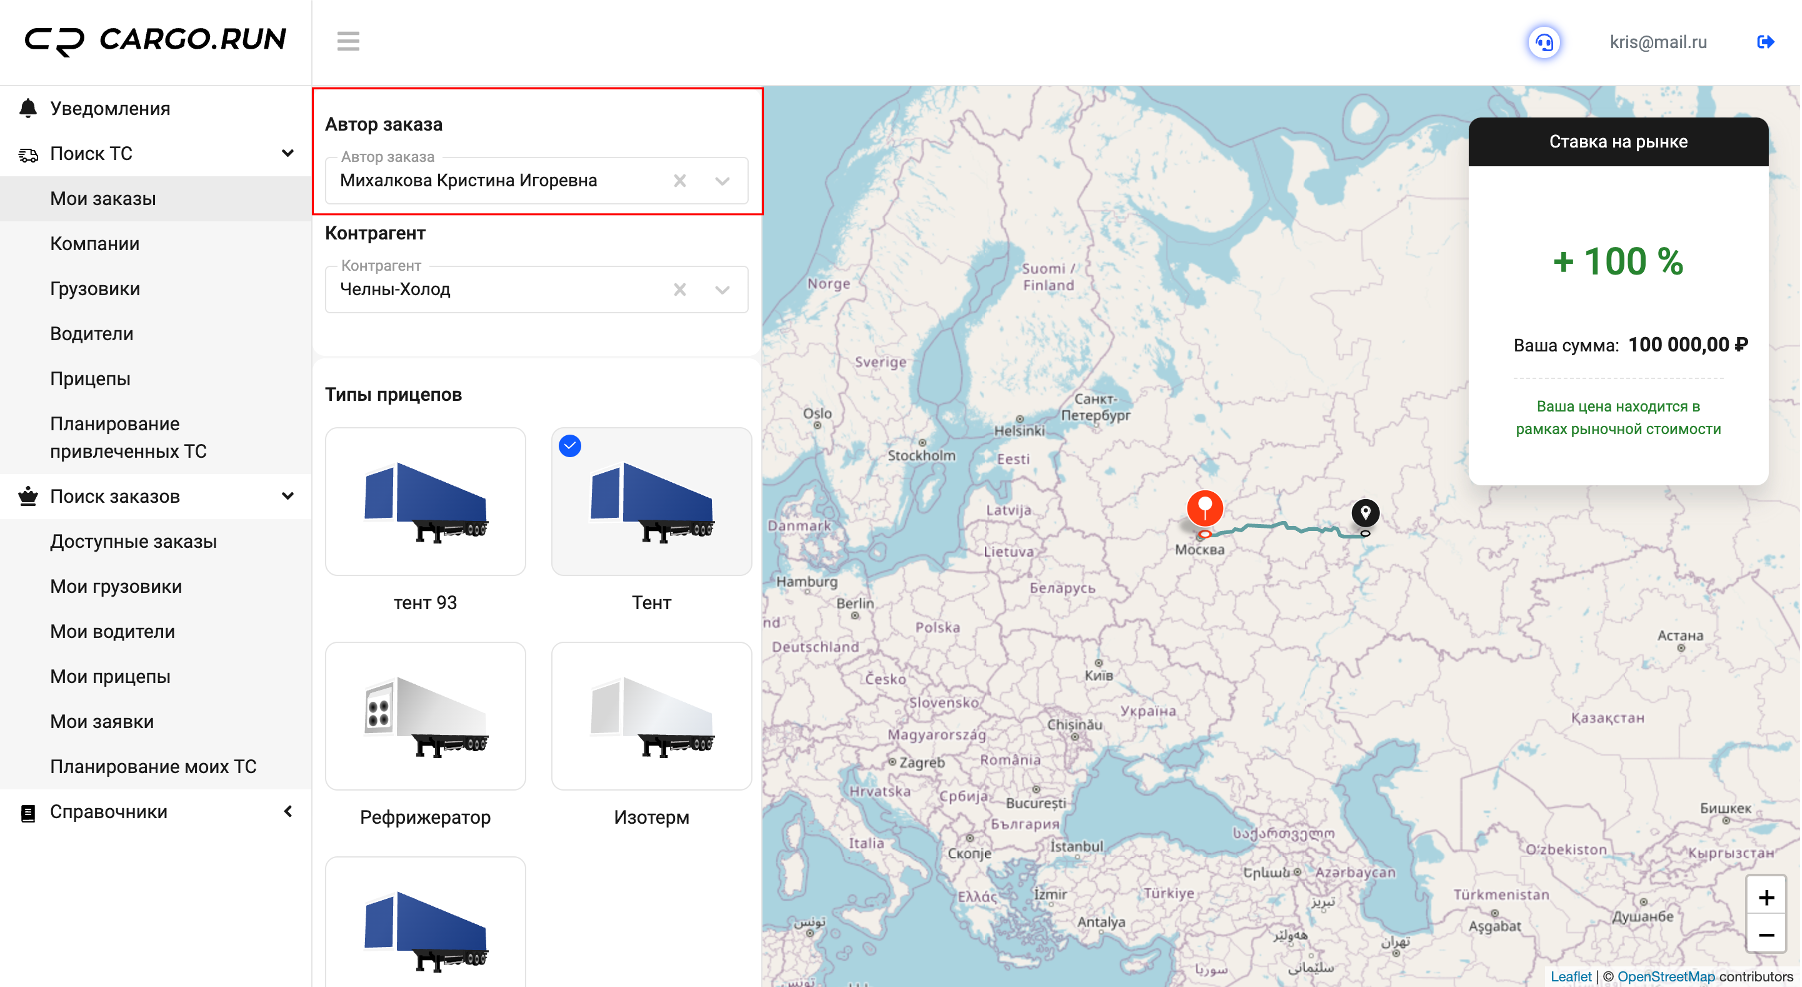Zoom out on the map
The height and width of the screenshot is (987, 1802).
tap(1766, 935)
